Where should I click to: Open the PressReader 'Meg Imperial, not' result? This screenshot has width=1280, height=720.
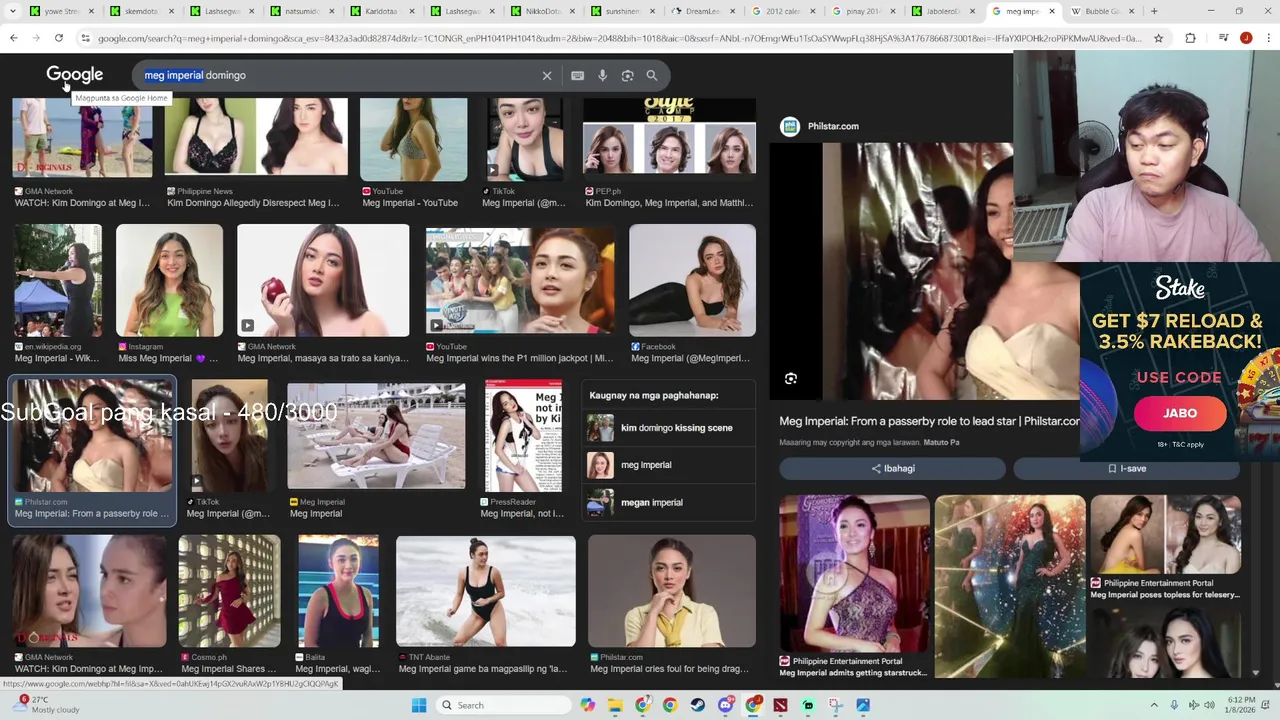pyautogui.click(x=523, y=436)
